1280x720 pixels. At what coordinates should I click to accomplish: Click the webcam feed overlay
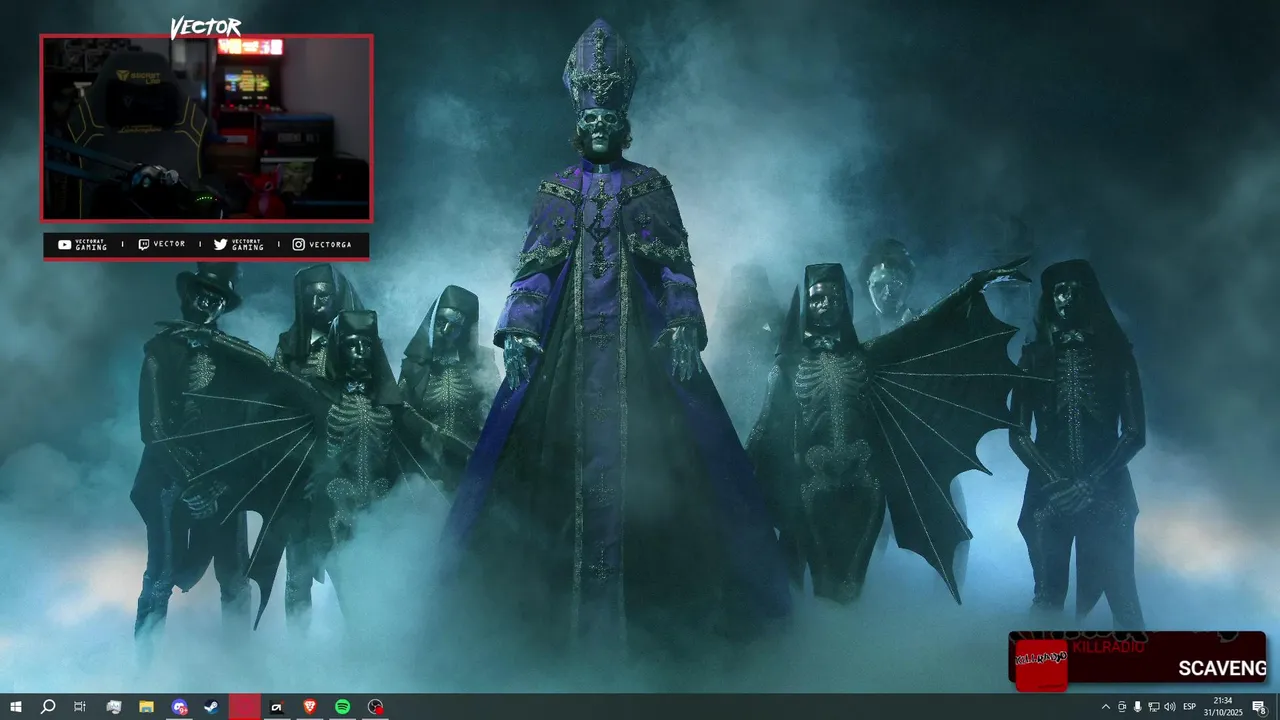coord(207,128)
